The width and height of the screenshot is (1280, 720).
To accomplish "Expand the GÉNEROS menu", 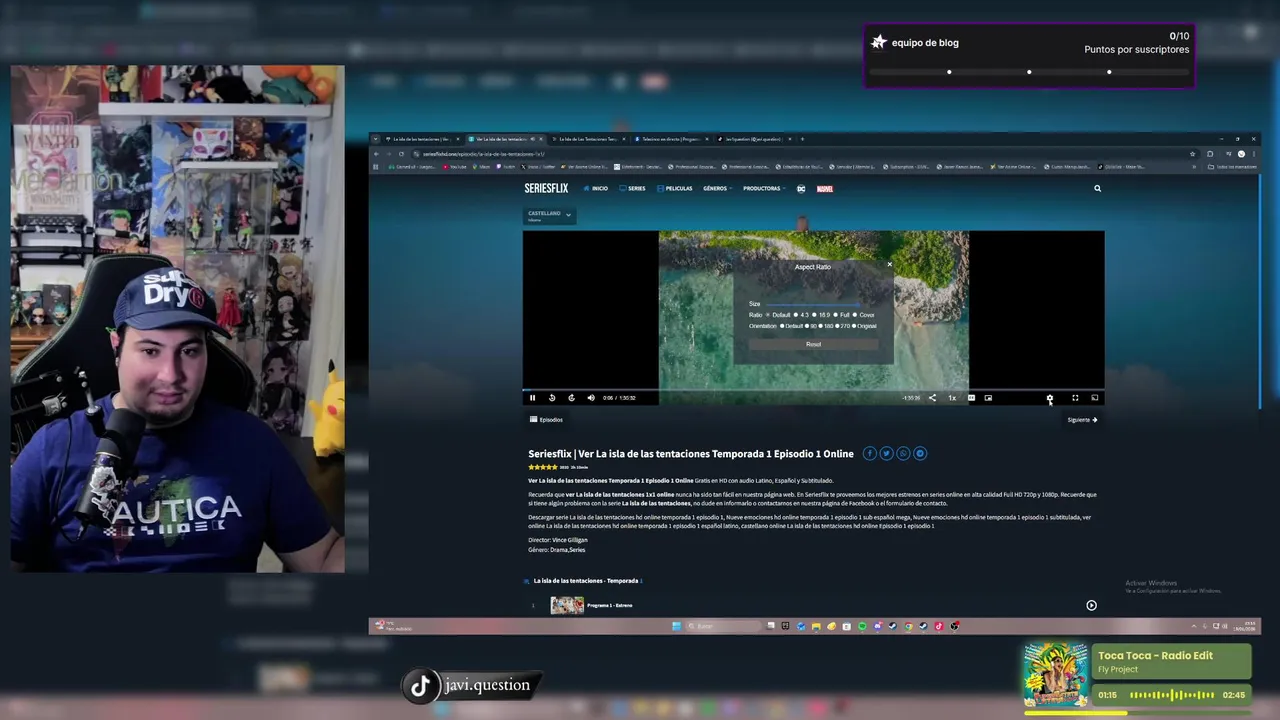I will point(717,188).
